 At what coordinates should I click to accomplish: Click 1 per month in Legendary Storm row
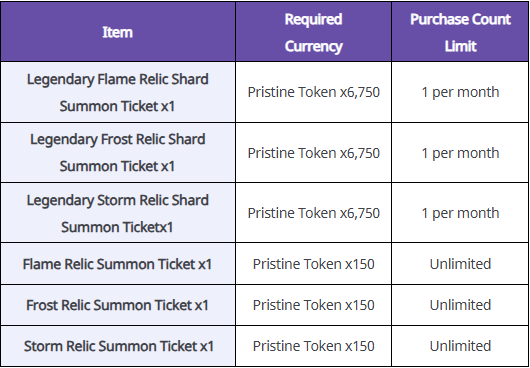click(460, 213)
